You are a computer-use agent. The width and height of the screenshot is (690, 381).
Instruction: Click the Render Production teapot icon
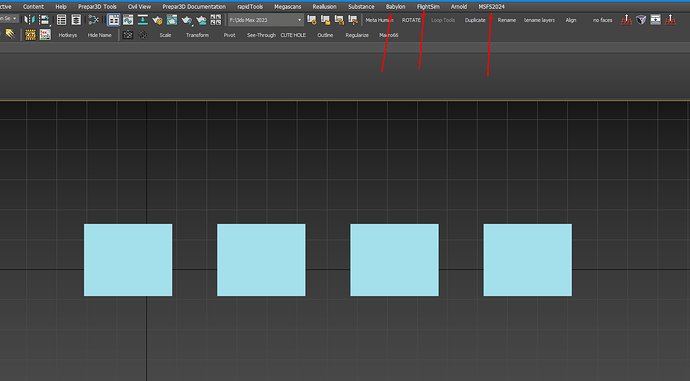187,20
